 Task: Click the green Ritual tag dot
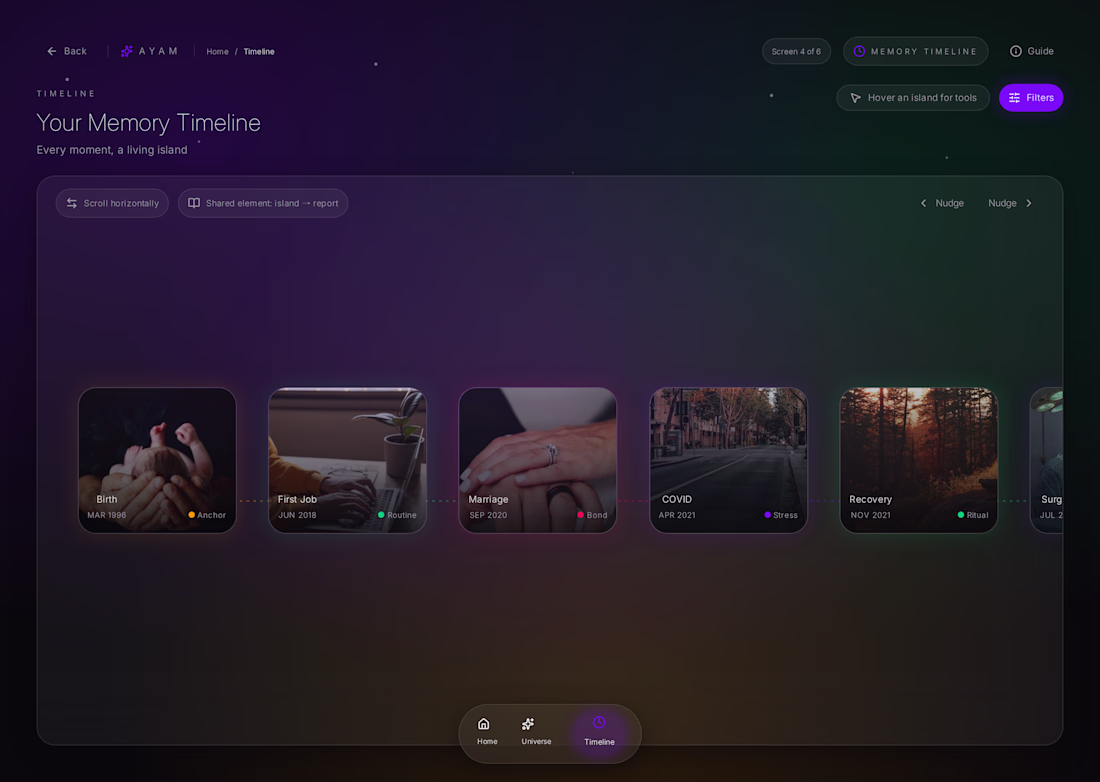pyautogui.click(x=961, y=515)
